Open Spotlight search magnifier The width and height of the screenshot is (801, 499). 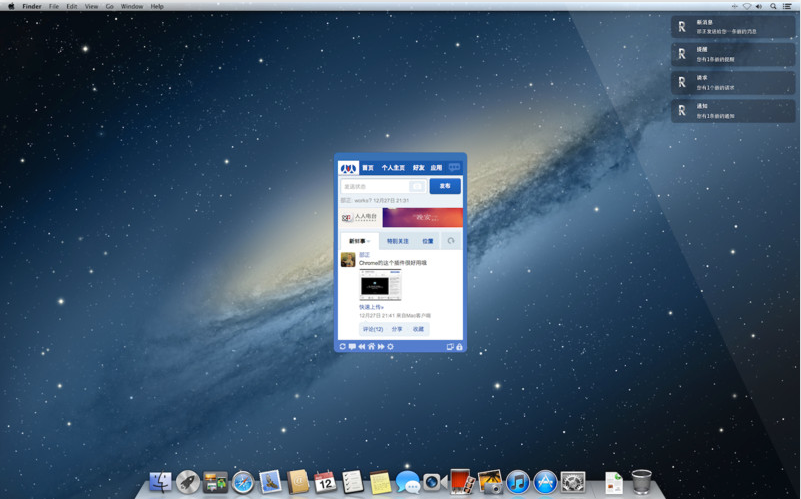point(773,6)
